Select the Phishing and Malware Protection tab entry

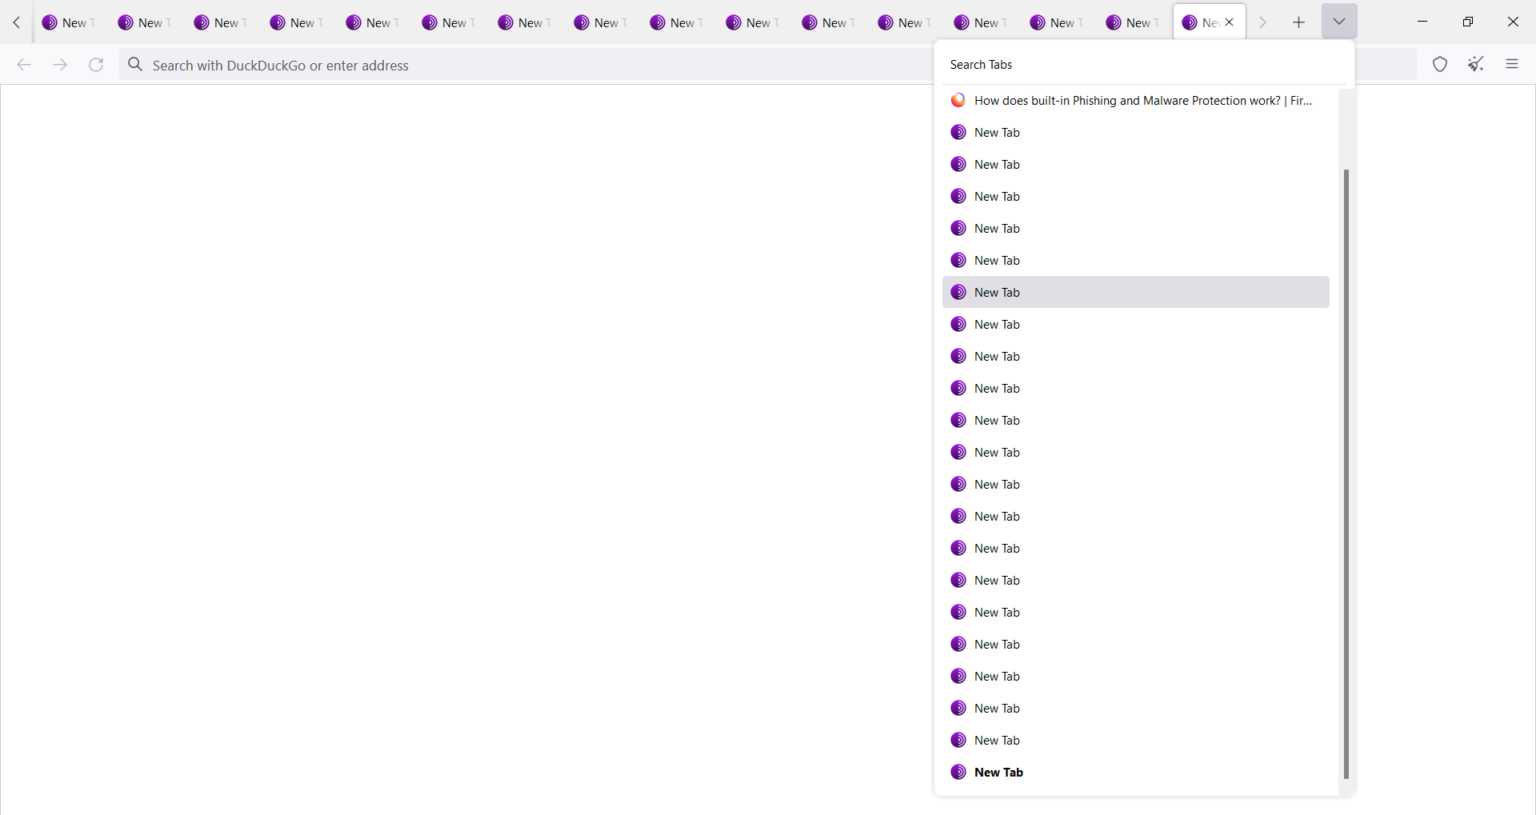coord(1140,100)
